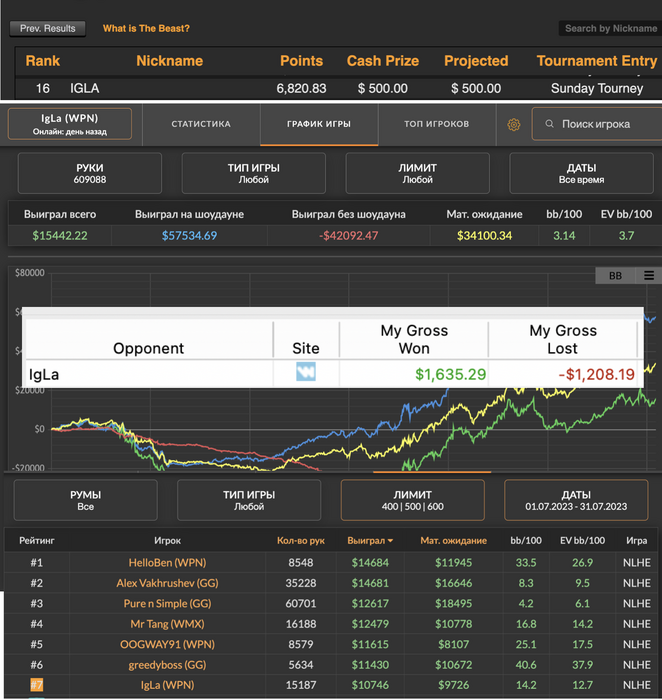
Task: Click the -$1,208.19 gross lost value
Action: [x=596, y=374]
